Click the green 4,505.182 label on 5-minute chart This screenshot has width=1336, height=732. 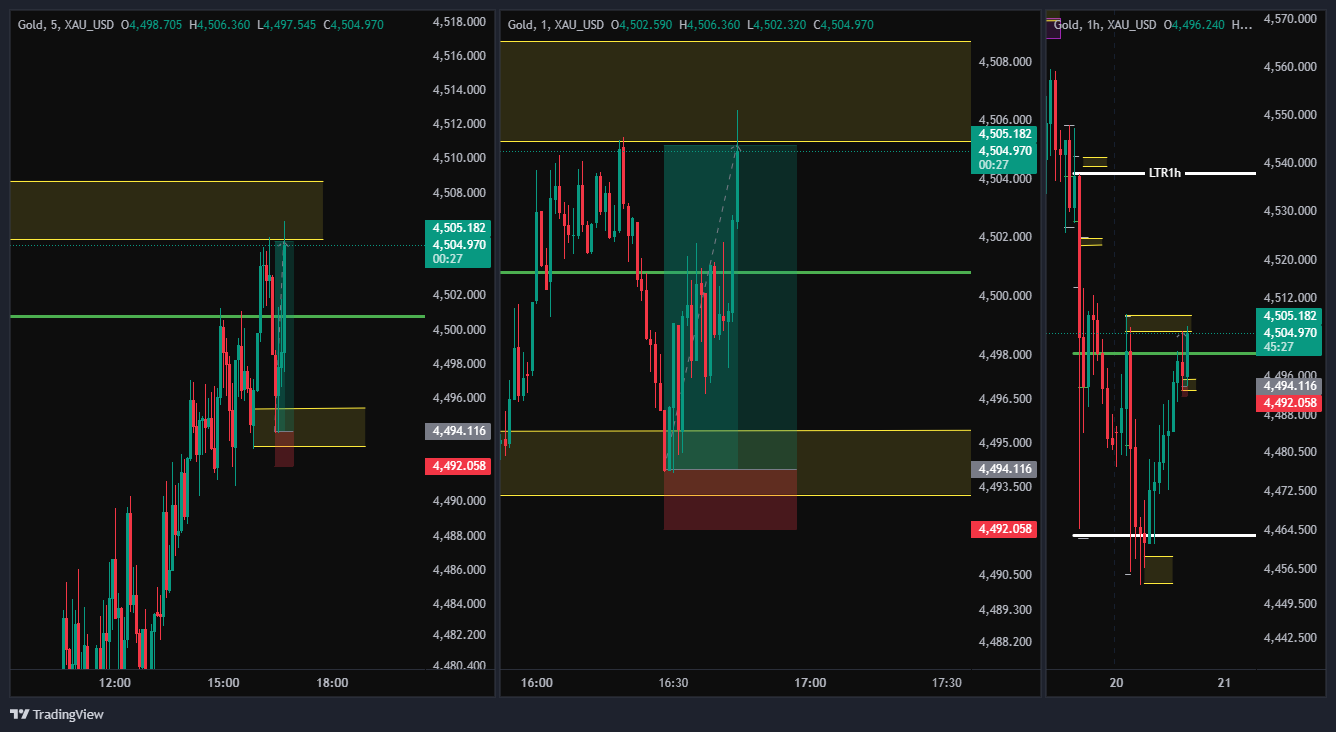pyautogui.click(x=457, y=228)
